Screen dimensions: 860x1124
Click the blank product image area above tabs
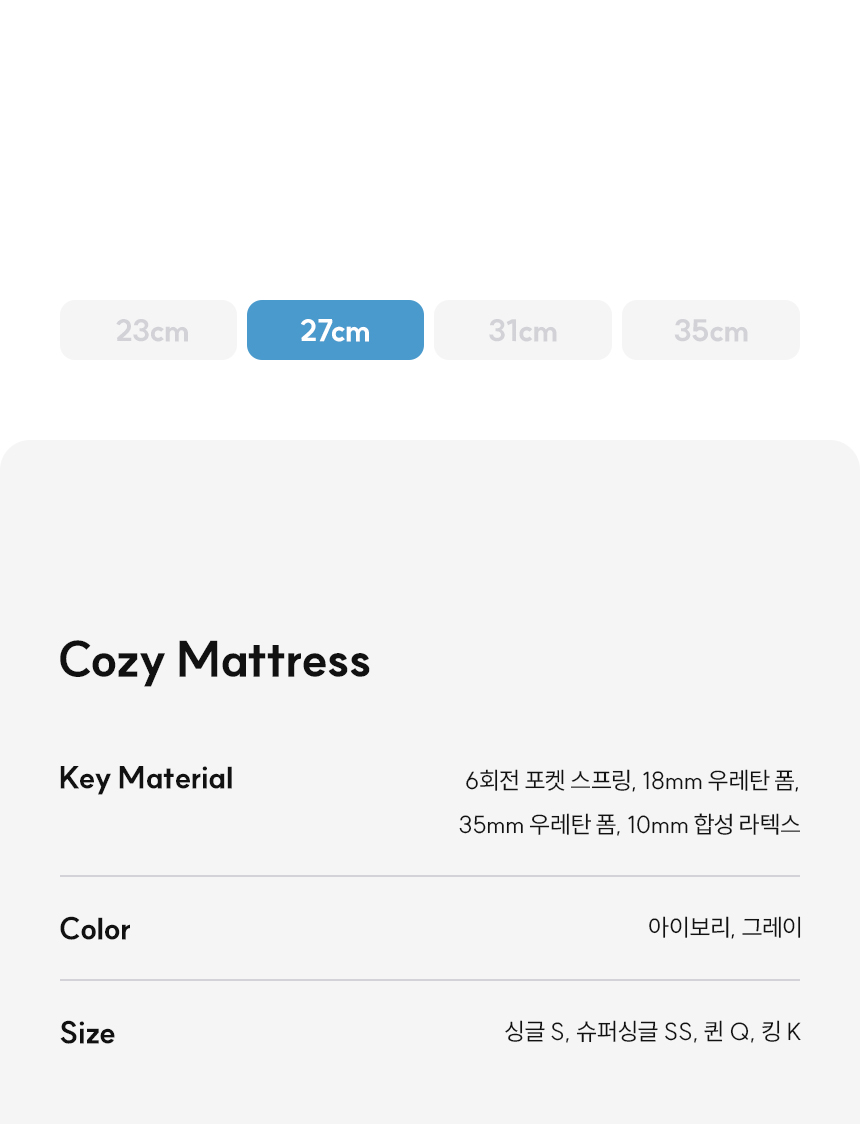(x=430, y=143)
